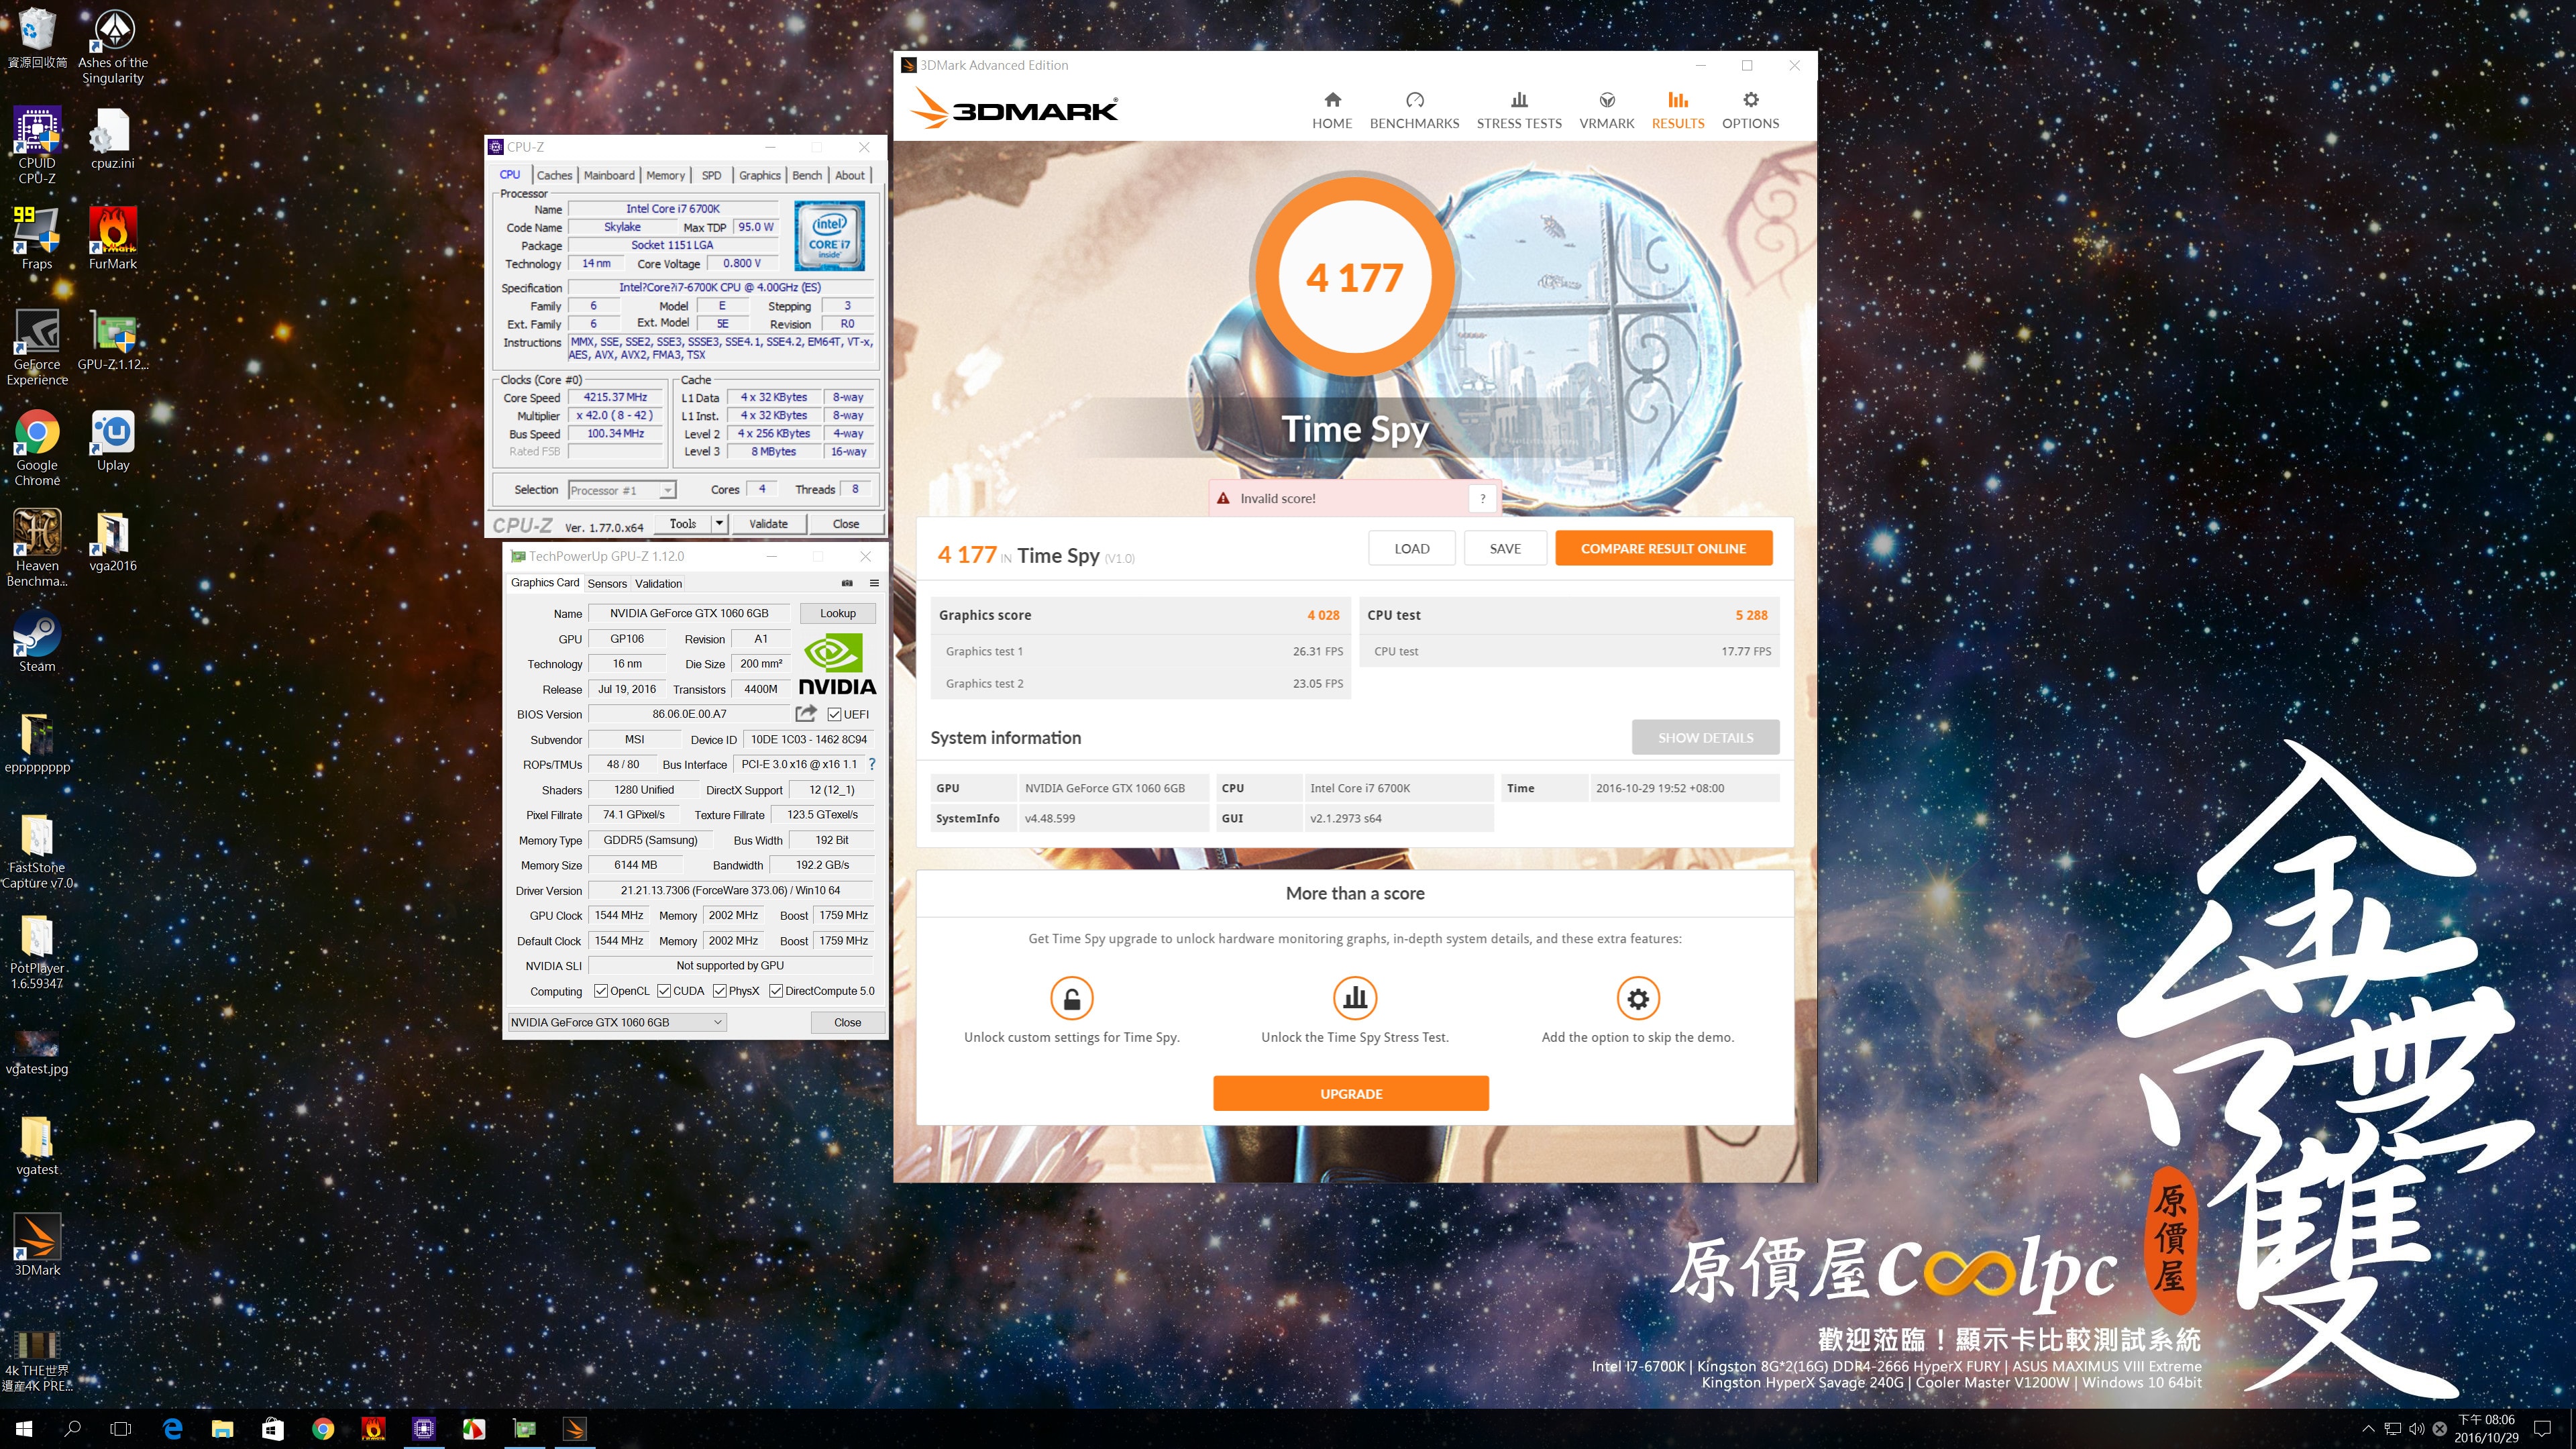
Task: Switch to Sensors tab in GPU-Z
Action: click(x=607, y=583)
